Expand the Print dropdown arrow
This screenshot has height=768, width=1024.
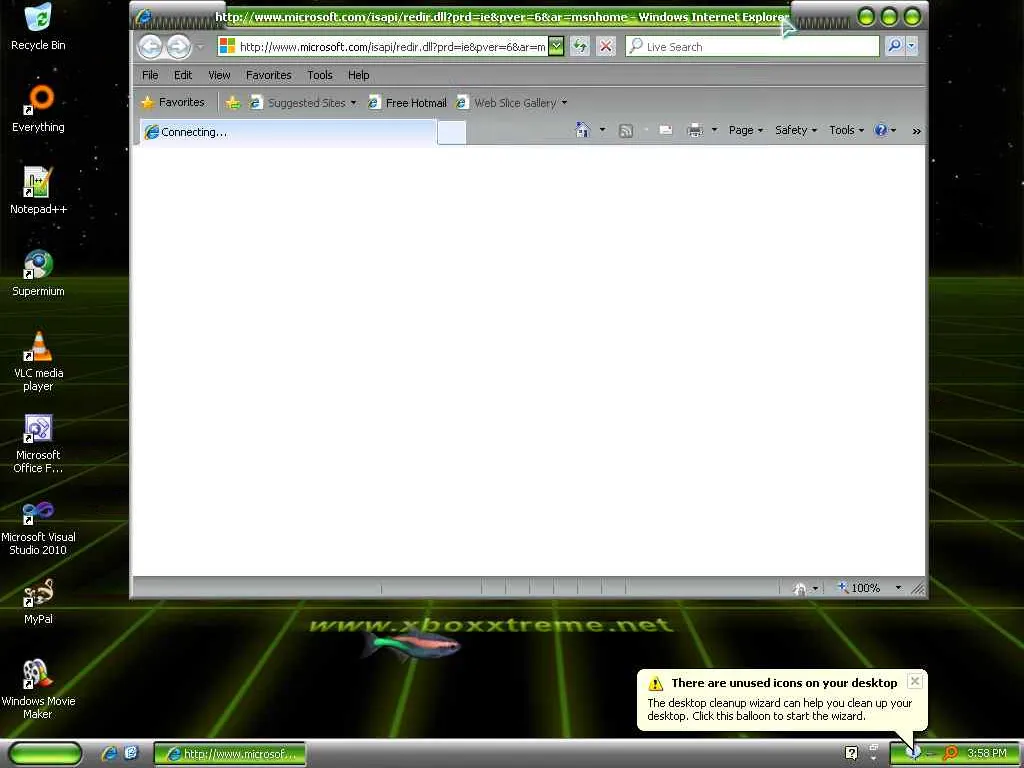714,130
